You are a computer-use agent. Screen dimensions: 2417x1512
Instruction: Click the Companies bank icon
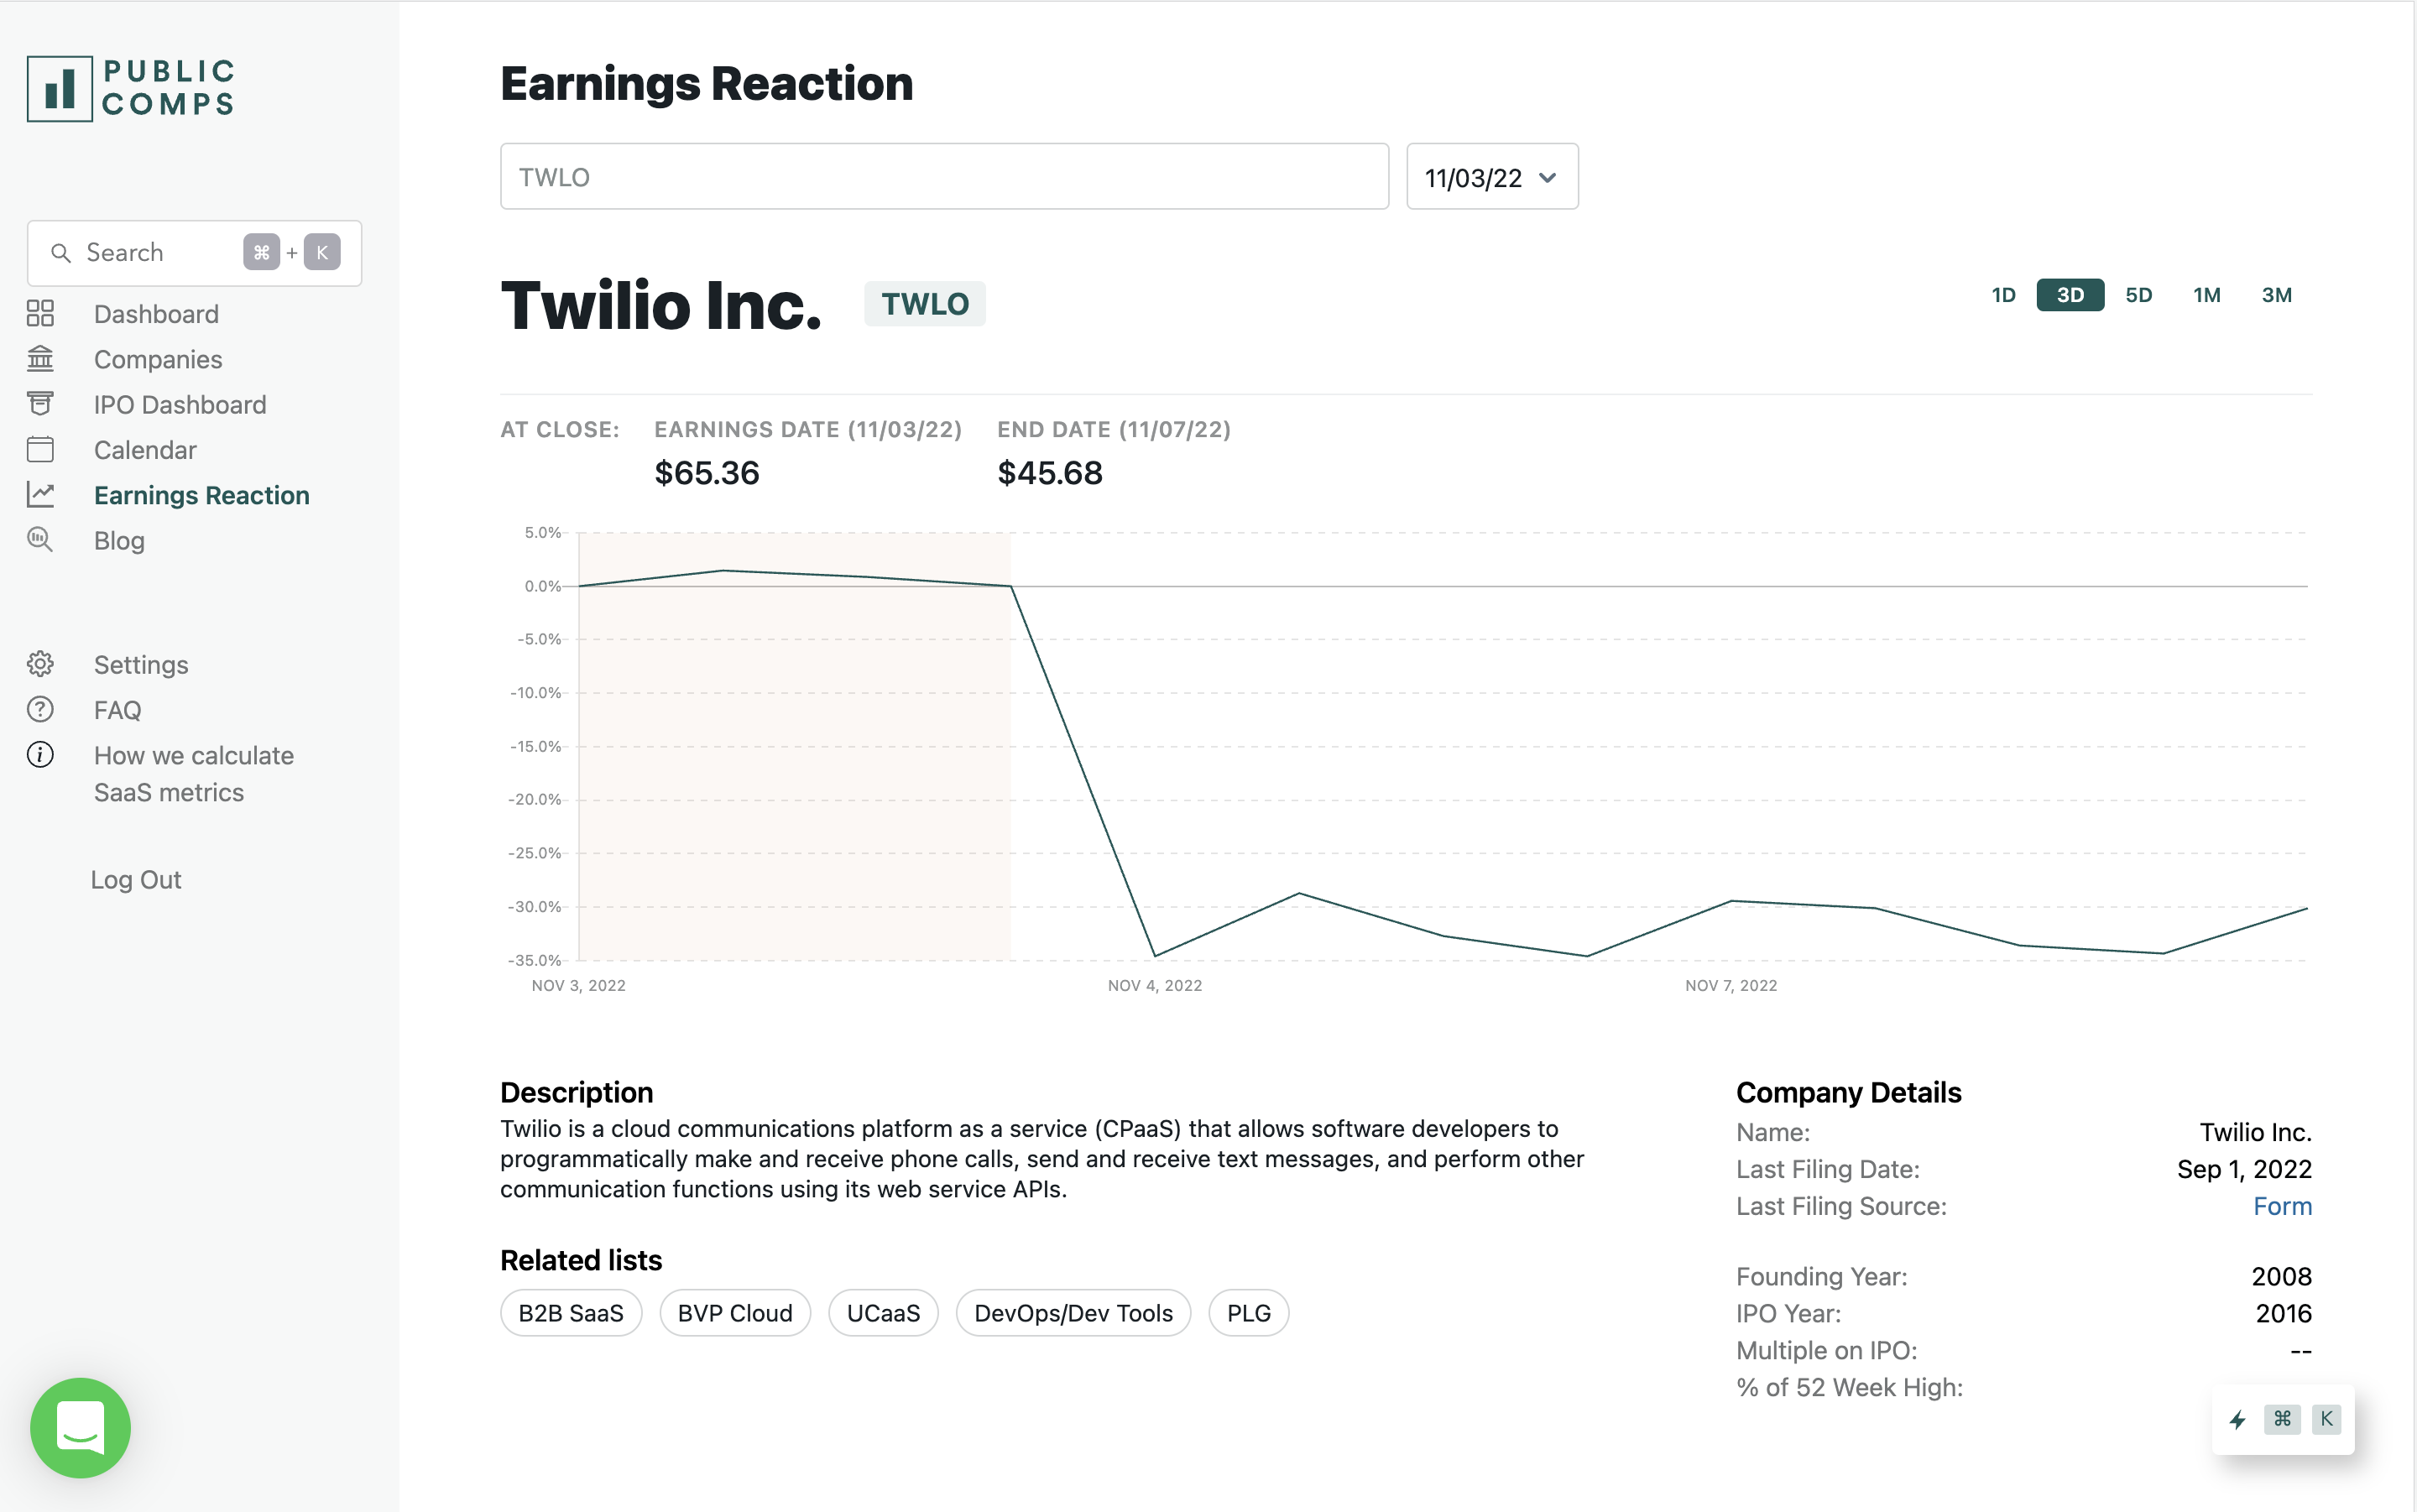[40, 359]
